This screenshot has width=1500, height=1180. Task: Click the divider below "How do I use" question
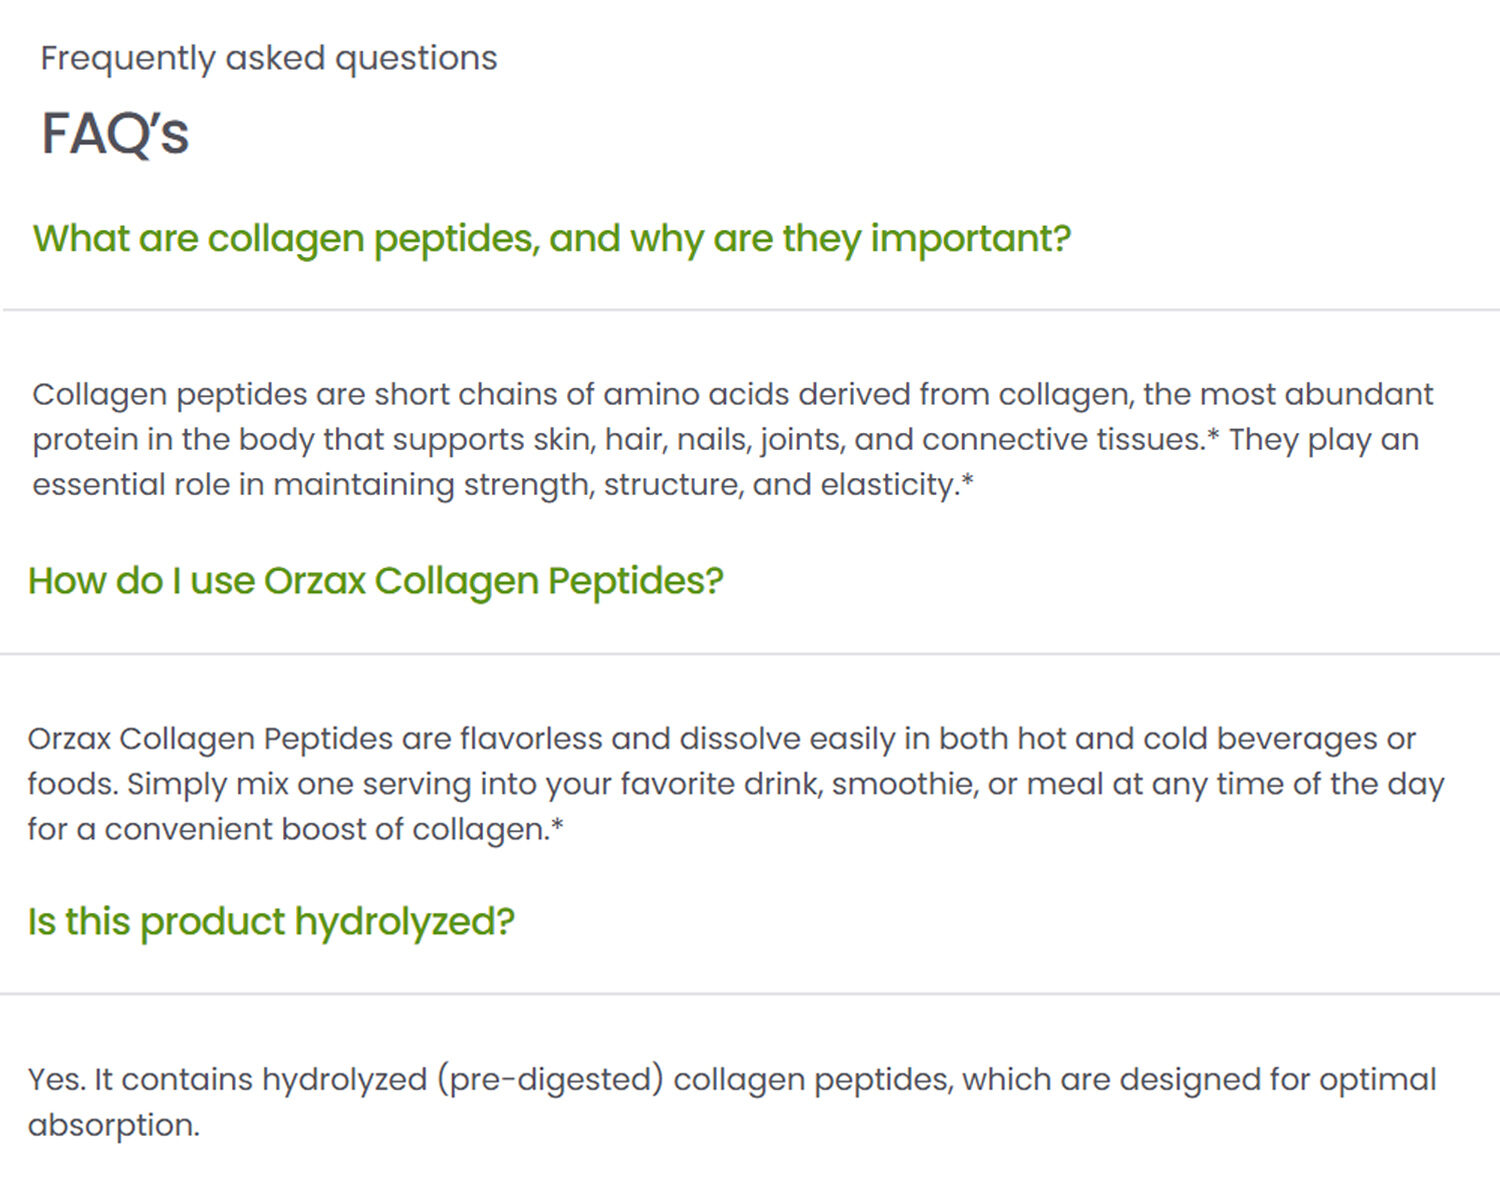coord(750,654)
